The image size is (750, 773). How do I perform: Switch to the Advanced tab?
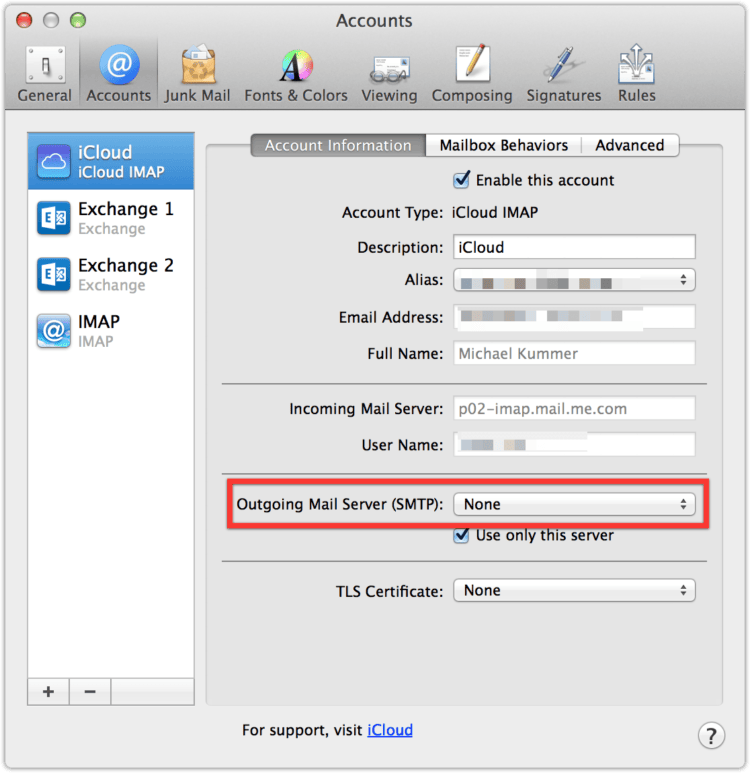click(x=630, y=145)
